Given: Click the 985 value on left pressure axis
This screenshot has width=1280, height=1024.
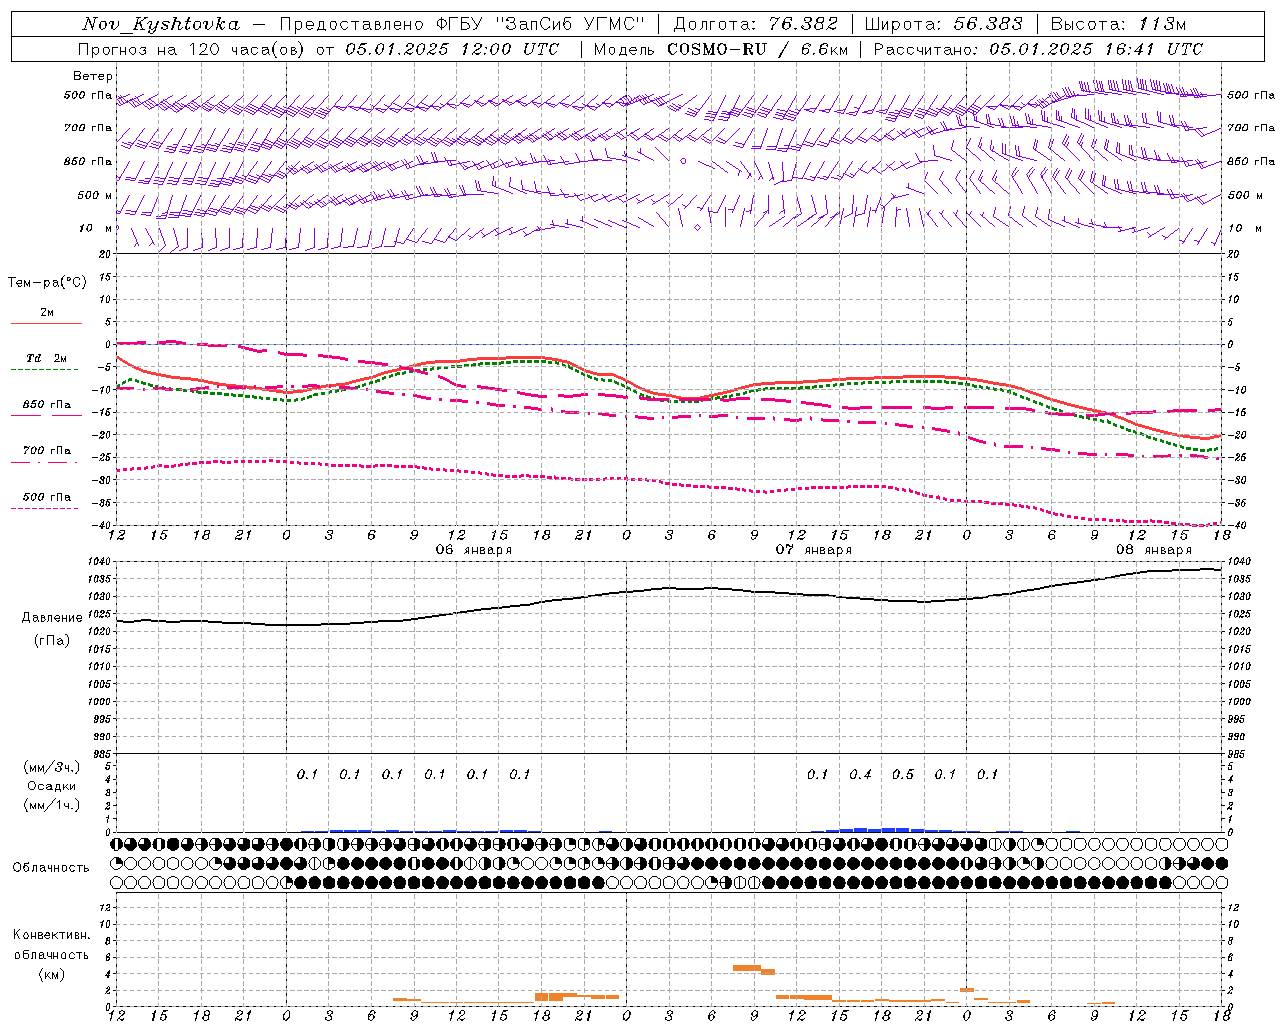Looking at the screenshot, I should 104,754.
